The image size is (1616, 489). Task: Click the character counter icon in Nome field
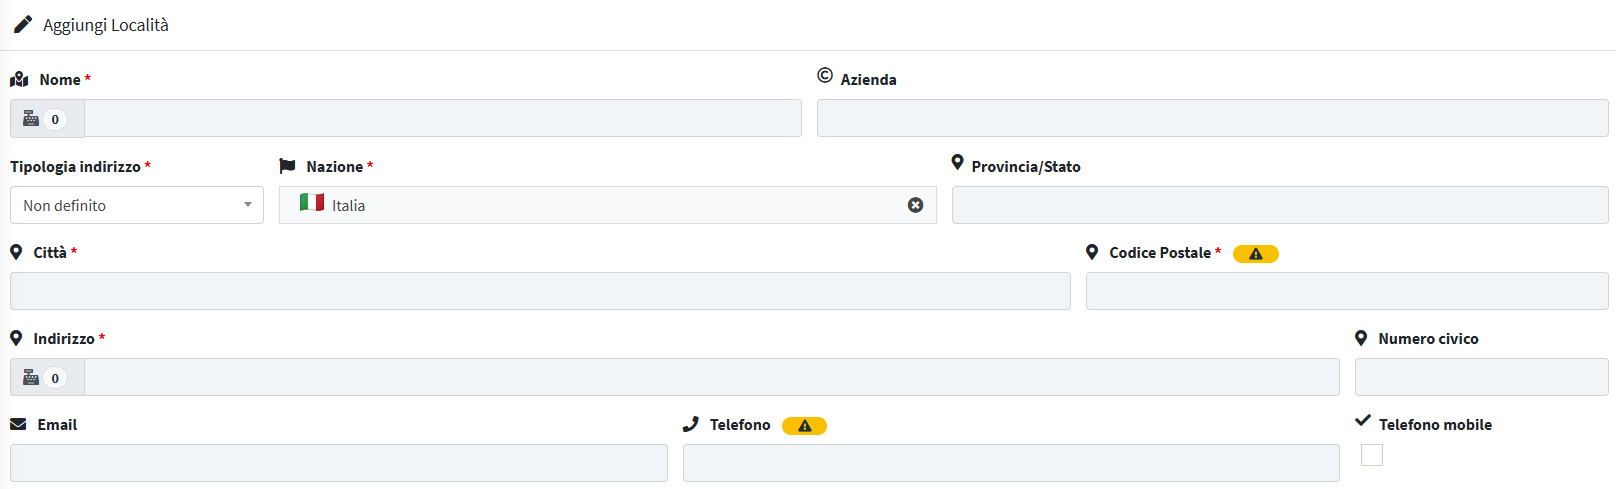(x=31, y=119)
